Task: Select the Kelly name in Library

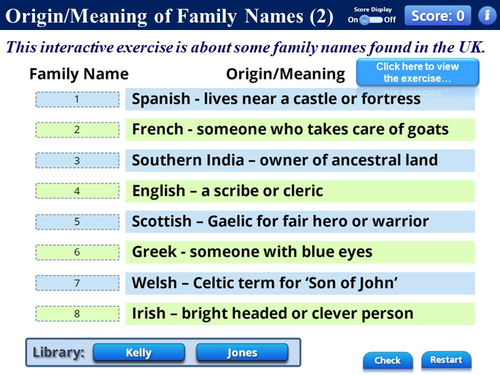Action: coord(139,353)
